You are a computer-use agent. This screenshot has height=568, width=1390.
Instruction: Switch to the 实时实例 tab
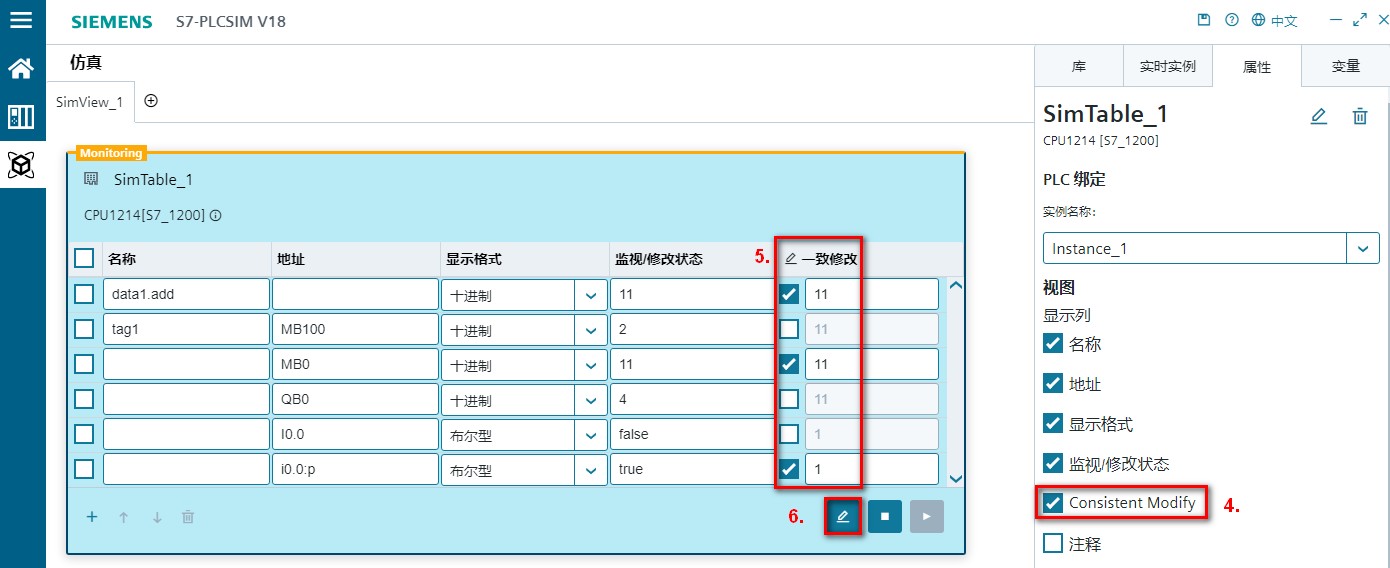click(x=1167, y=66)
